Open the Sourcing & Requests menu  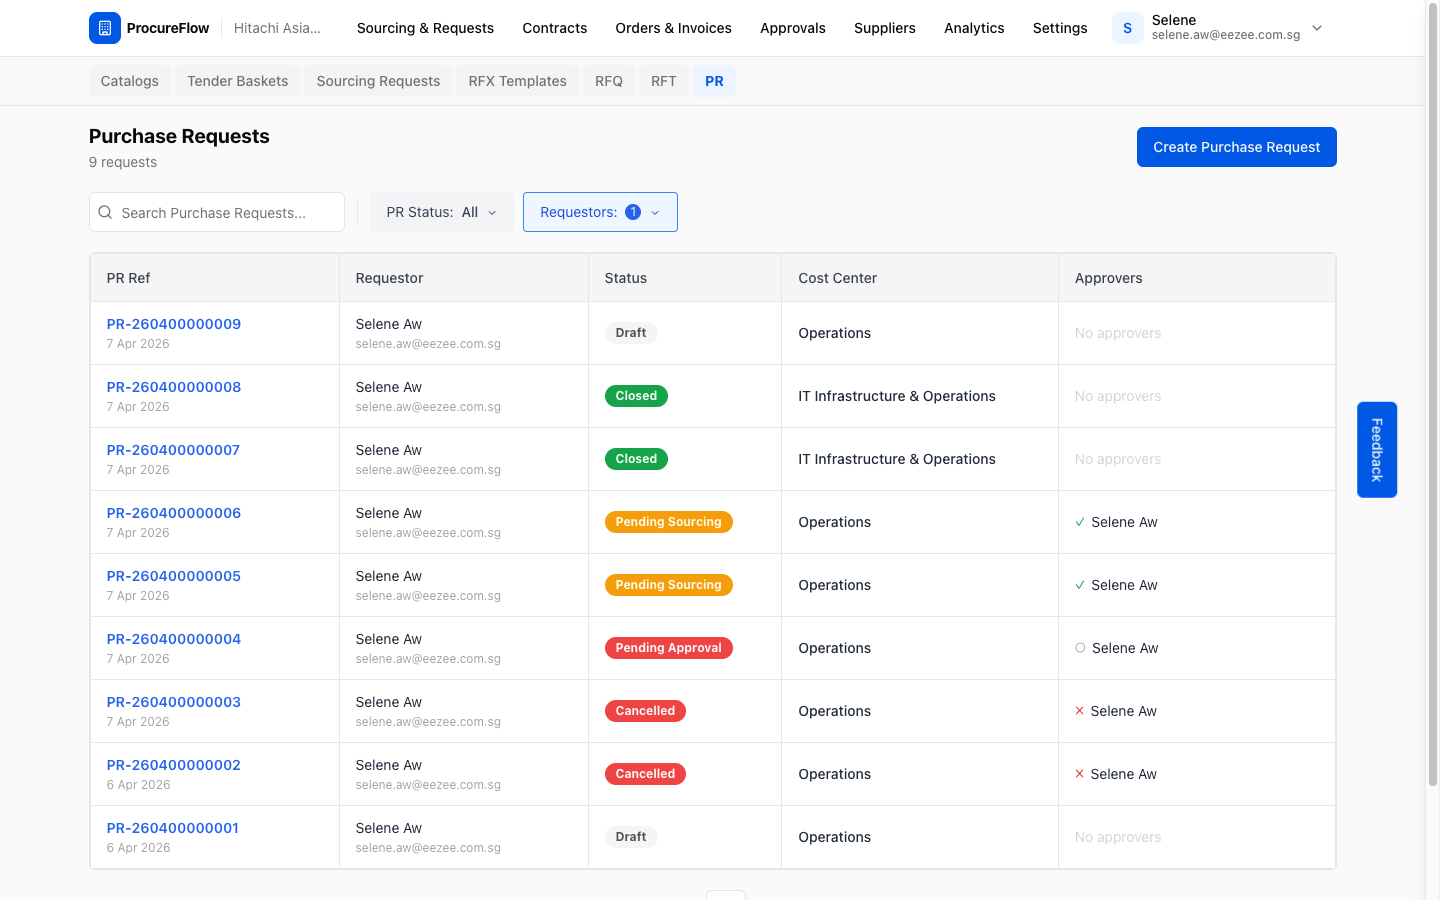point(425,28)
